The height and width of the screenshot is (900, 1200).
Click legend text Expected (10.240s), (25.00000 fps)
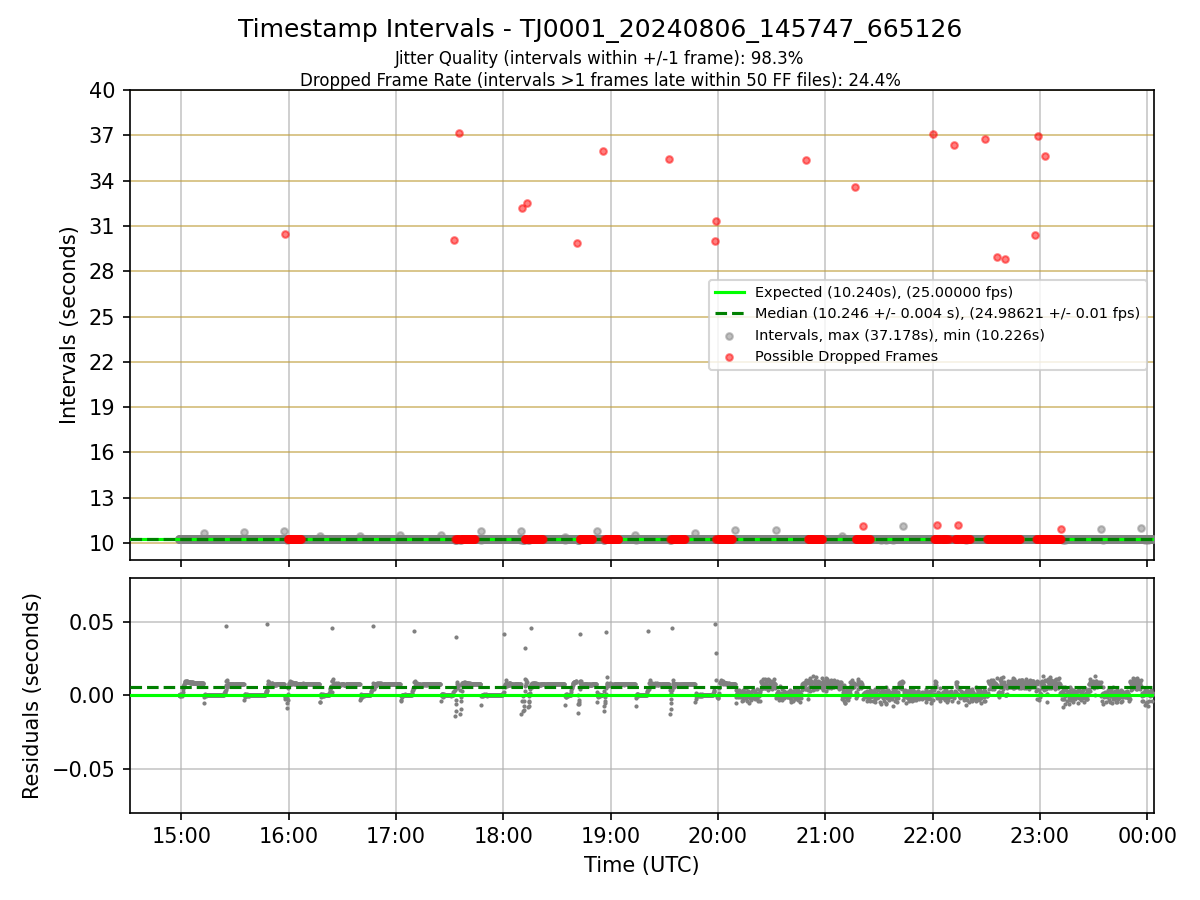884,292
